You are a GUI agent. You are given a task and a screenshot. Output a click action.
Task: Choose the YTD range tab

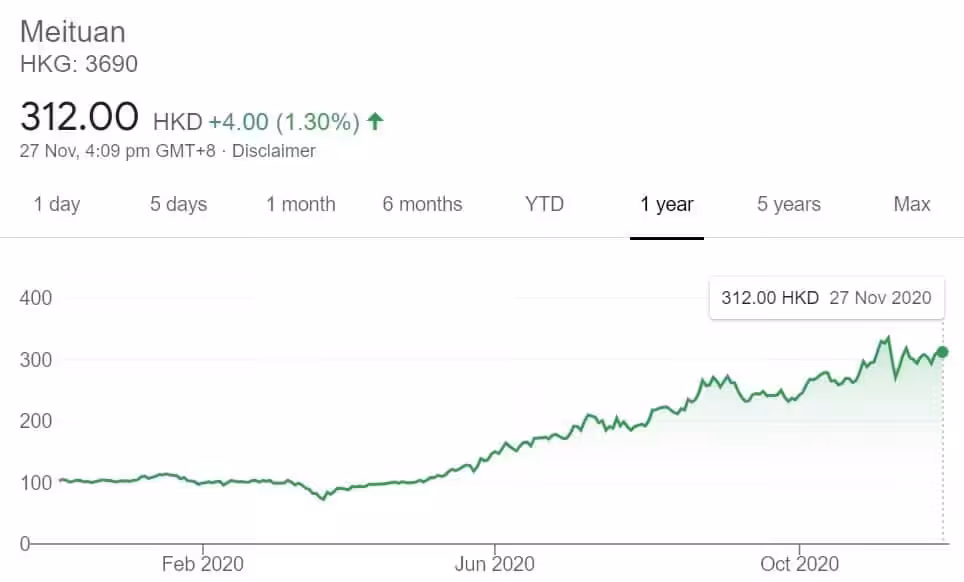(544, 204)
